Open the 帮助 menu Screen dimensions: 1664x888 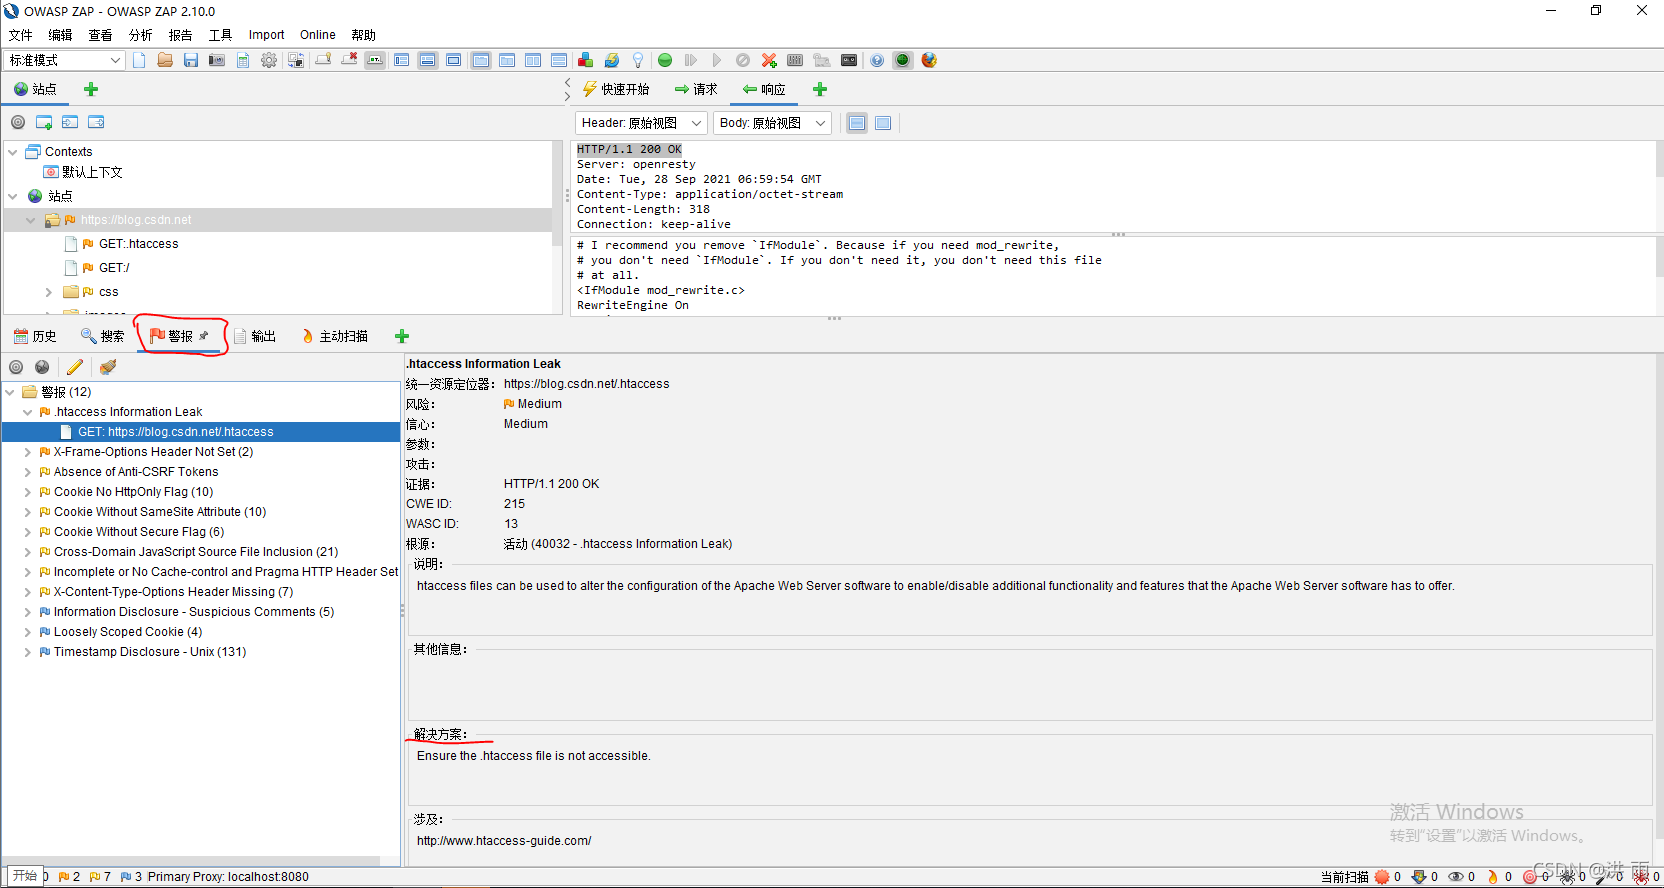point(363,35)
